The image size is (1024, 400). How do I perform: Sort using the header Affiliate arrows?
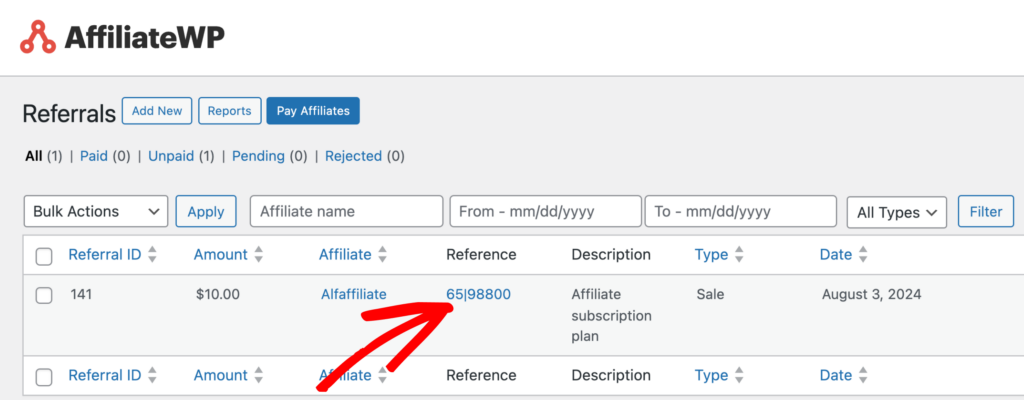[x=383, y=255]
